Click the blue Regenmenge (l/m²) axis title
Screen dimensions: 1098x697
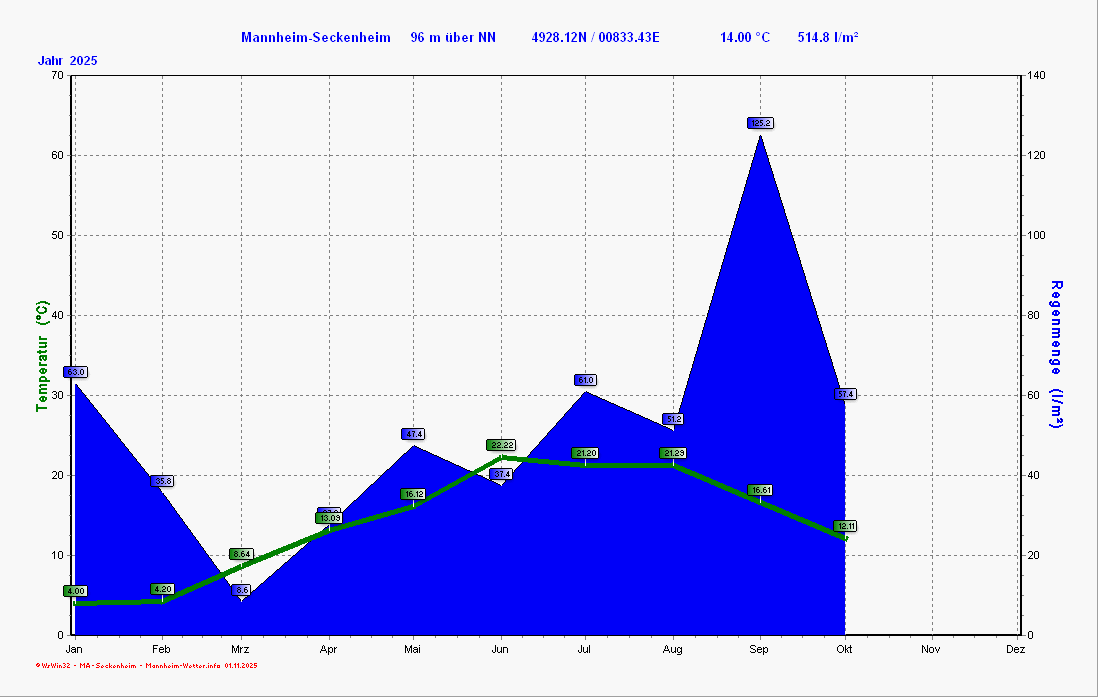click(x=1056, y=354)
